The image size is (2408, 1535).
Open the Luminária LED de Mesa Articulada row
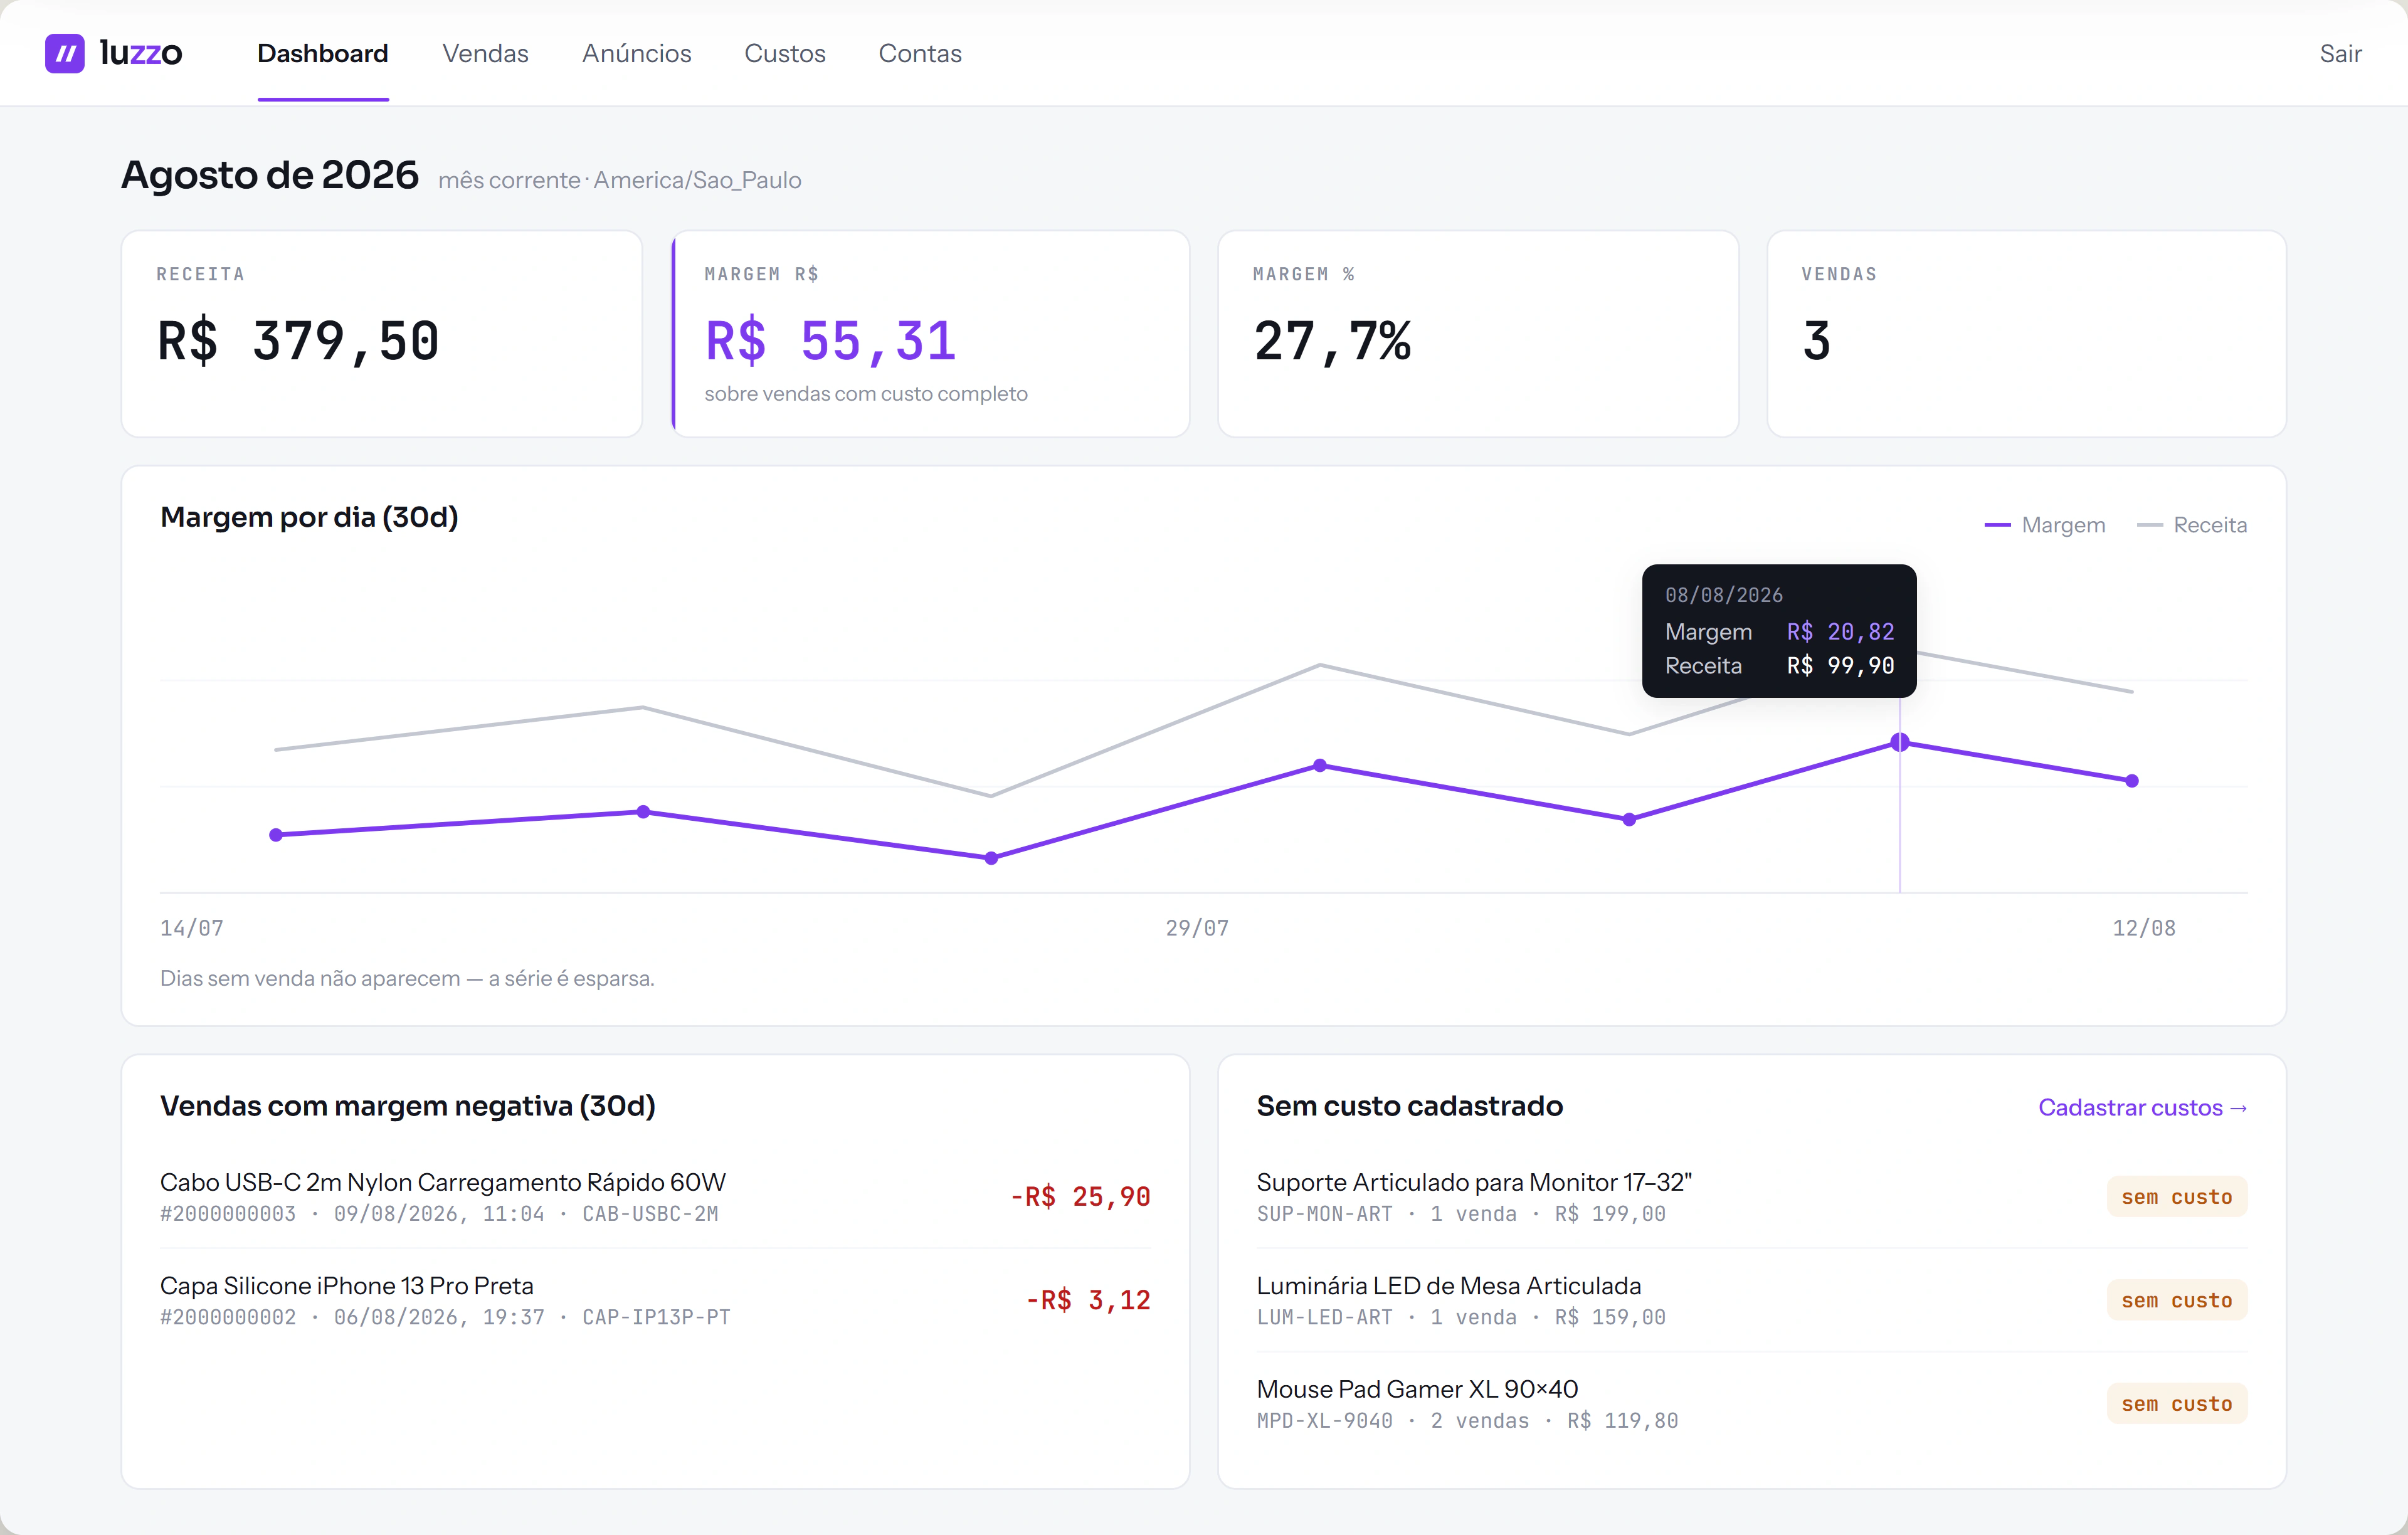pos(1751,1300)
